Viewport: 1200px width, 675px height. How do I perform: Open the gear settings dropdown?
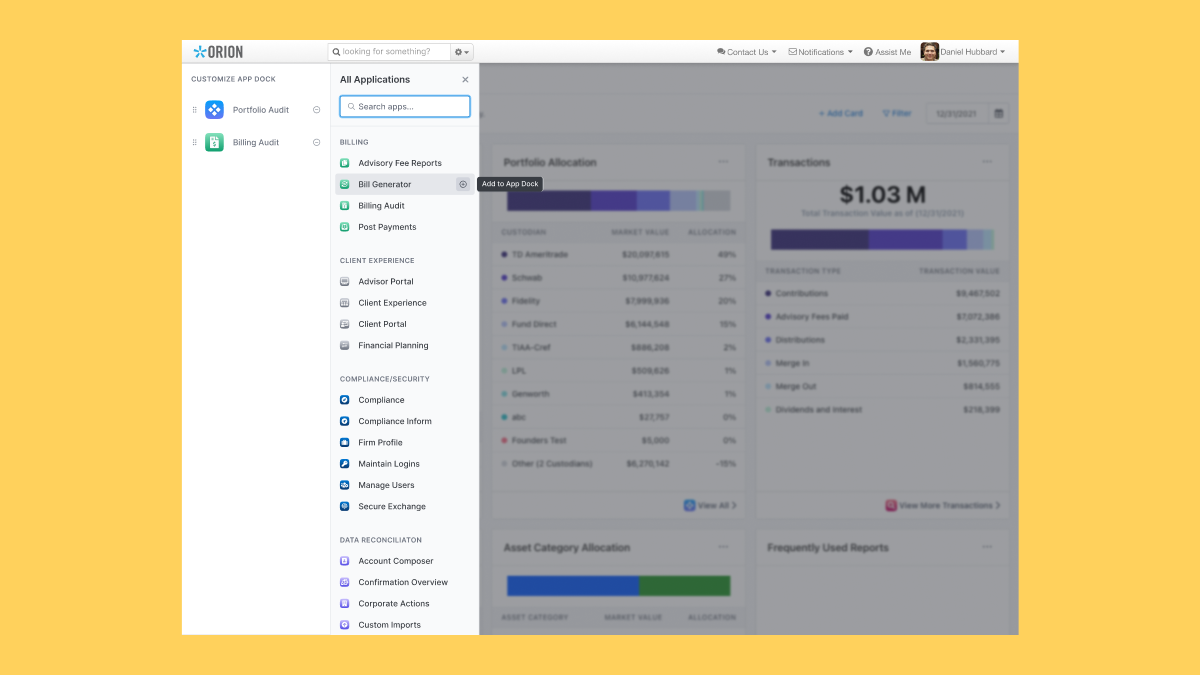click(462, 52)
